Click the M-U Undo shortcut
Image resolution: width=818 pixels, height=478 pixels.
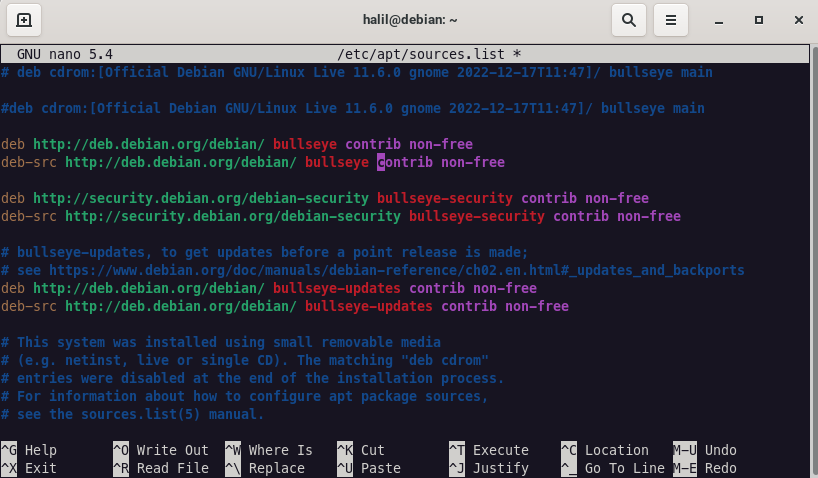point(705,450)
